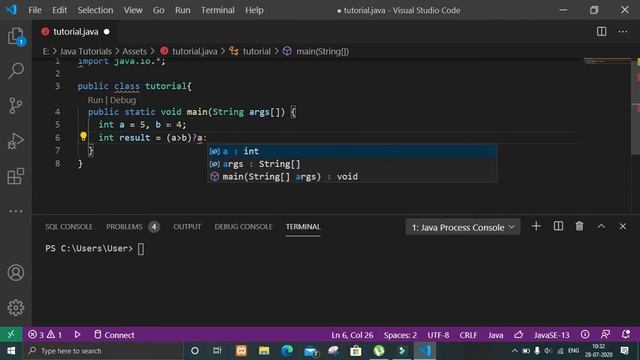The width and height of the screenshot is (640, 360).
Task: Click breadcrumb 'tutorial.java'
Action: (x=194, y=51)
